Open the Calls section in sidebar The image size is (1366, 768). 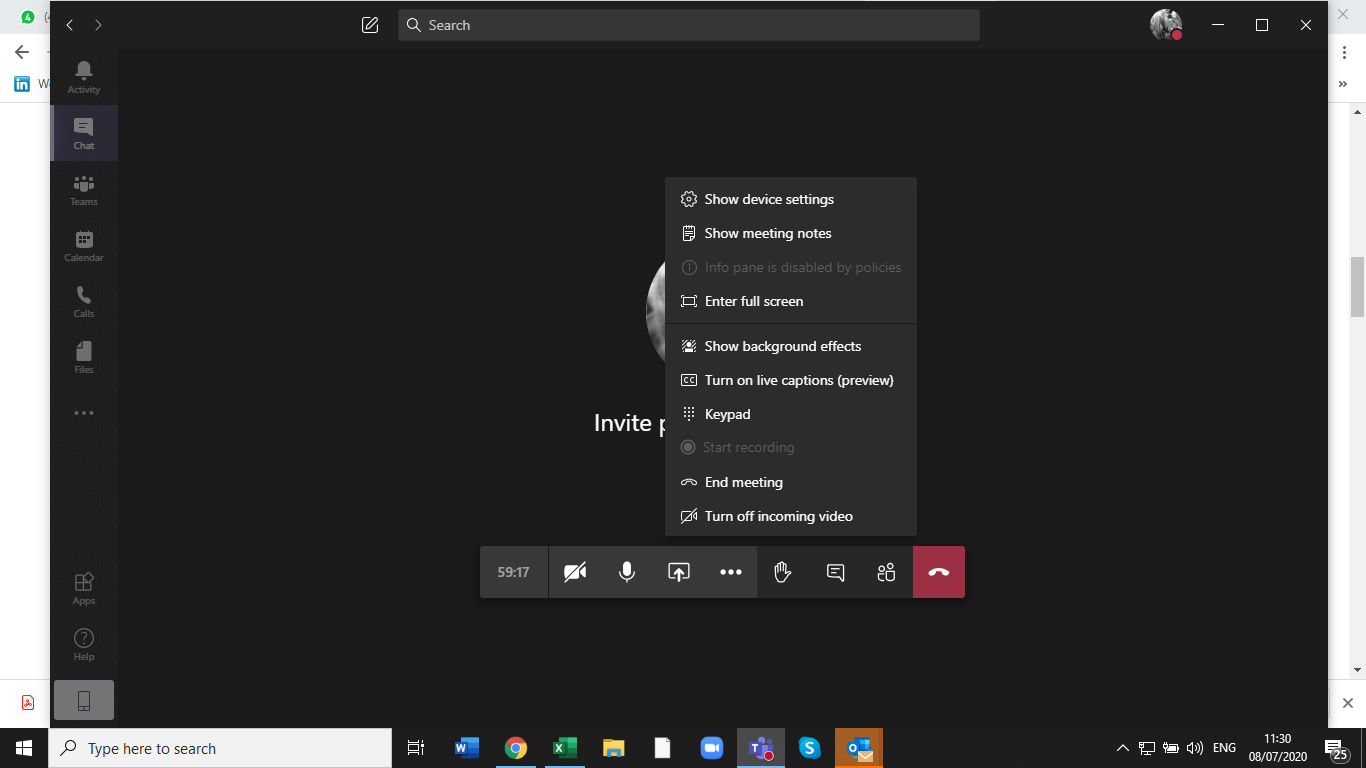pos(84,301)
